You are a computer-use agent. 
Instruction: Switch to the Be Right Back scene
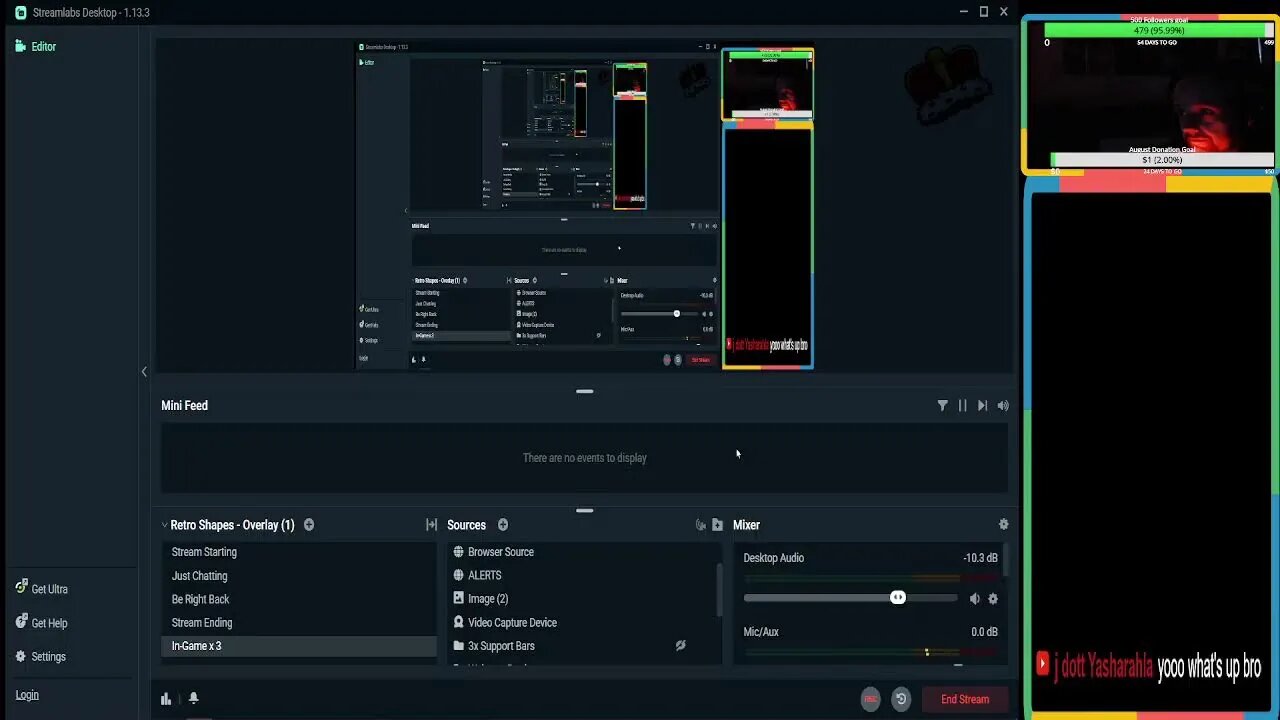tap(299, 599)
